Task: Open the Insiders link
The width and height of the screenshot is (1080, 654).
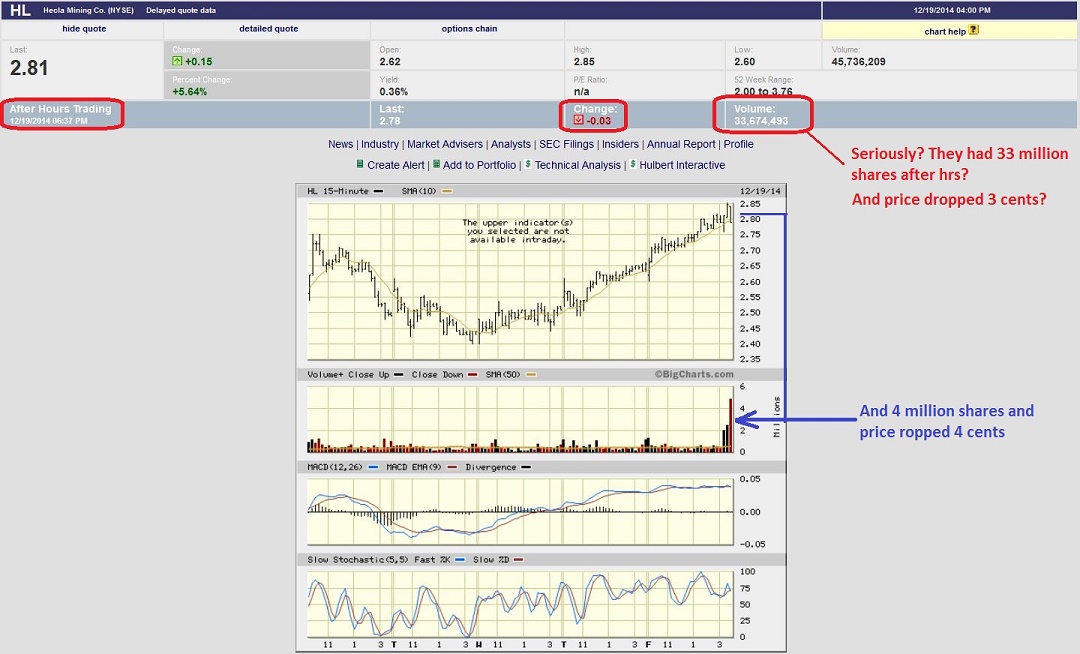Action: click(620, 144)
